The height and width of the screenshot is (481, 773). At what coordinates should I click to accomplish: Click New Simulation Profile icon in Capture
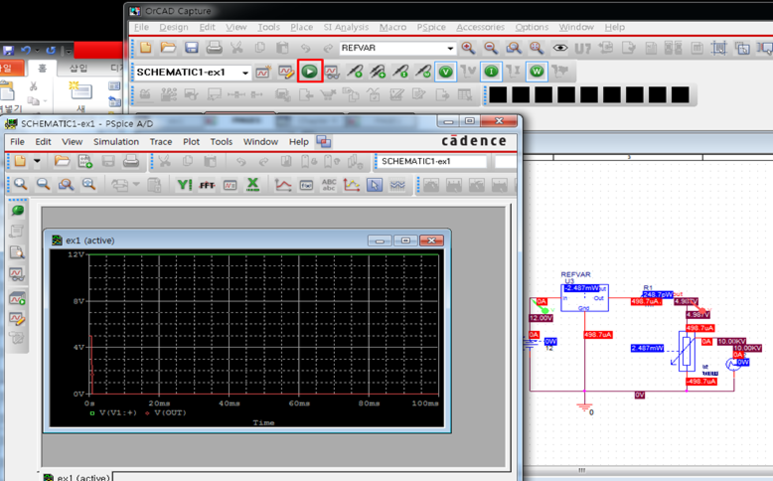263,72
